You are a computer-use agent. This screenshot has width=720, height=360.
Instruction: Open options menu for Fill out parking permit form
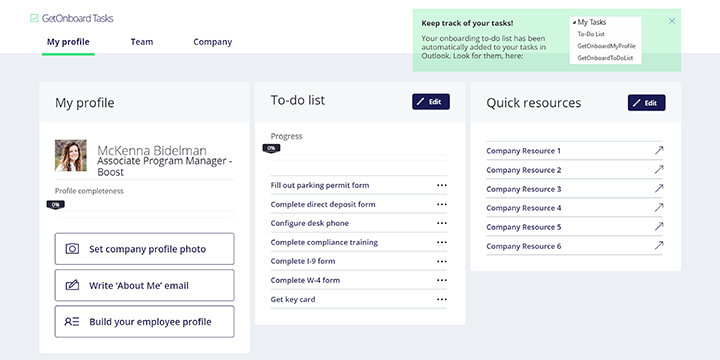pos(442,185)
